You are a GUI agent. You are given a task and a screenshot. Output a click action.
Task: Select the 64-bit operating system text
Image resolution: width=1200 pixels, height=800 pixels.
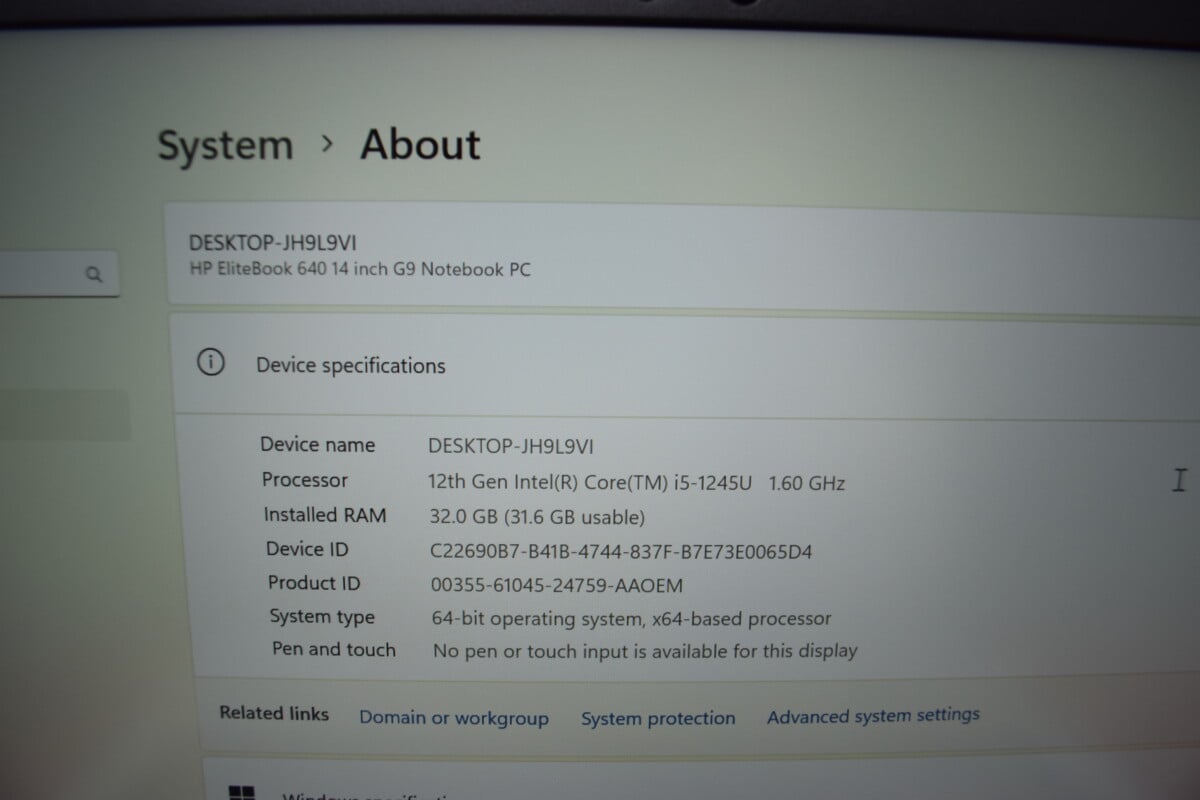tap(631, 619)
